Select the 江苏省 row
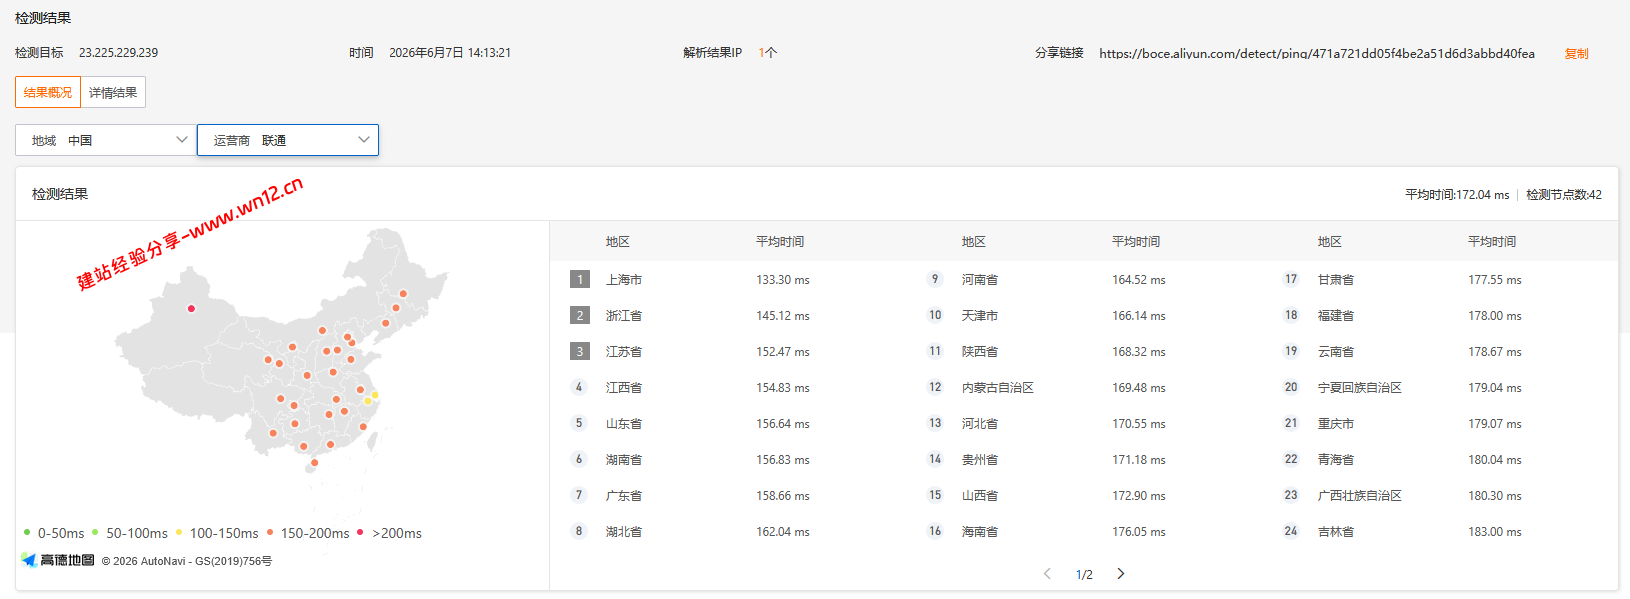The width and height of the screenshot is (1630, 599). point(728,352)
